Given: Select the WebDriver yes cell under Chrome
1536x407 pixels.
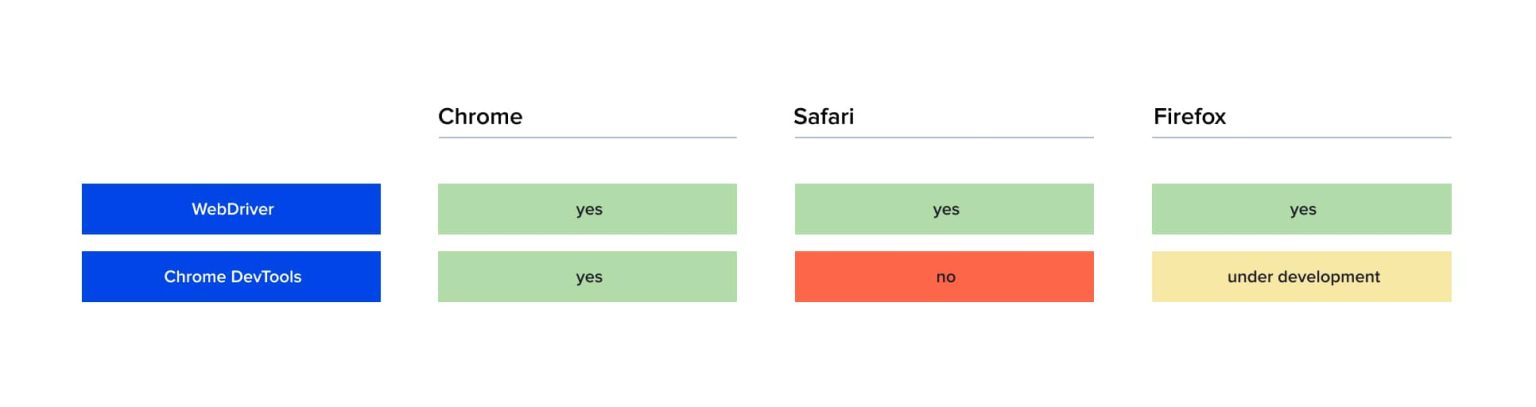Looking at the screenshot, I should pyautogui.click(x=587, y=209).
